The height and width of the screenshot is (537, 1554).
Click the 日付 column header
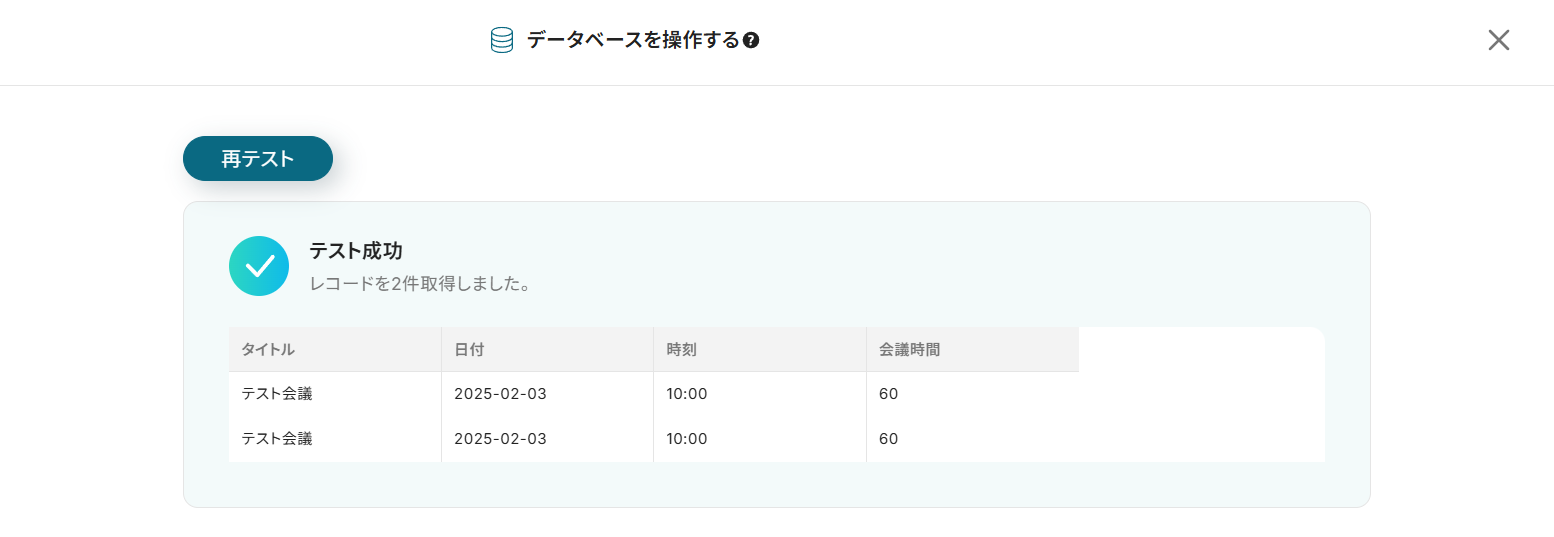point(469,350)
